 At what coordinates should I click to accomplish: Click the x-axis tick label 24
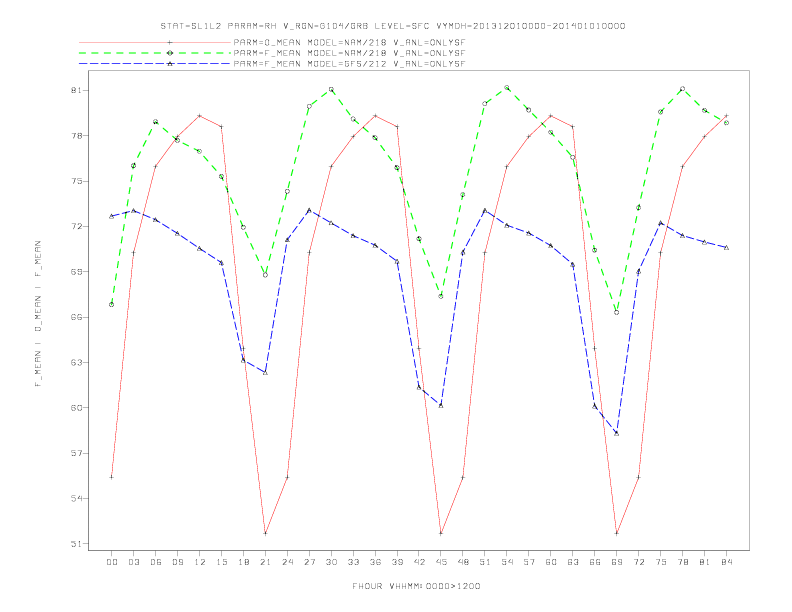pyautogui.click(x=287, y=562)
